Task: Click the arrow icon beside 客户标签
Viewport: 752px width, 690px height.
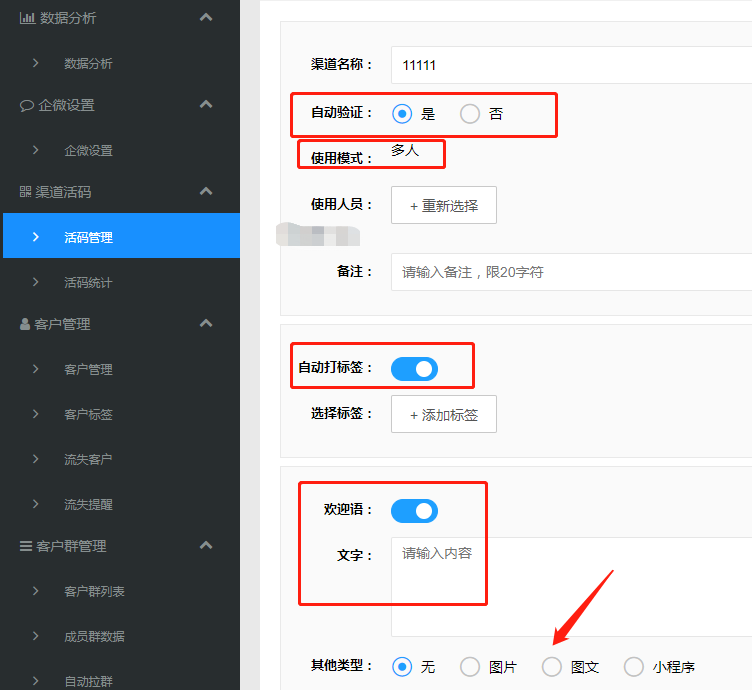Action: pyautogui.click(x=36, y=414)
